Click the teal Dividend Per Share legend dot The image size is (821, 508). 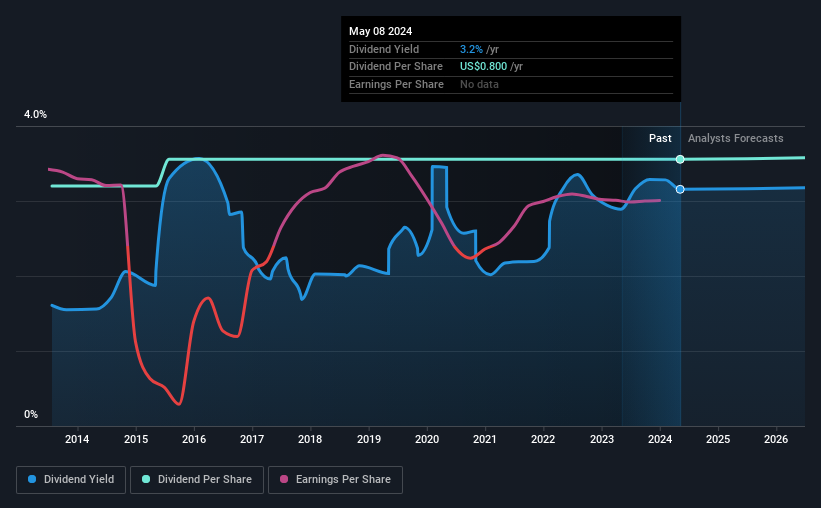click(x=146, y=479)
